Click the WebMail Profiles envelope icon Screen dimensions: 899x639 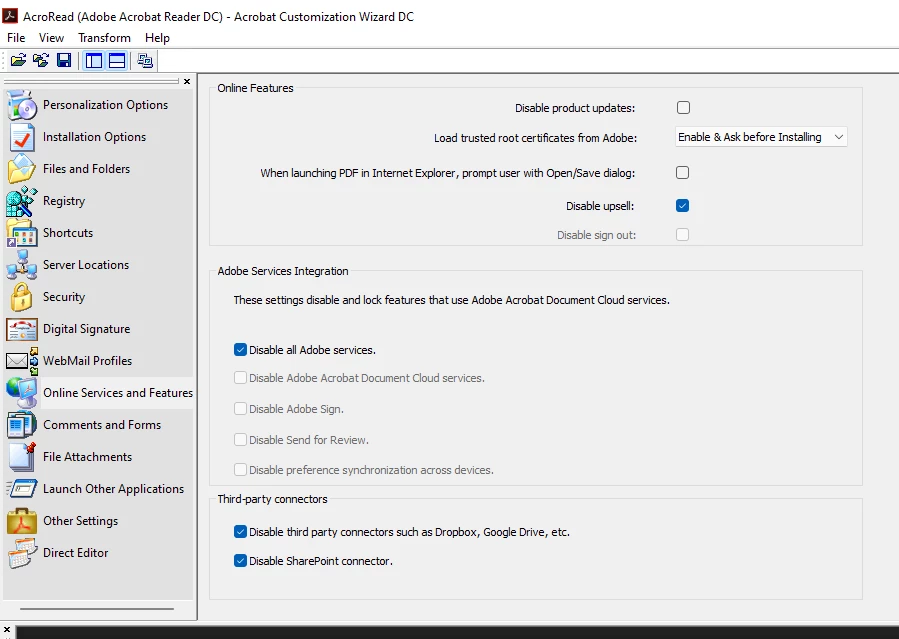pyautogui.click(x=22, y=361)
